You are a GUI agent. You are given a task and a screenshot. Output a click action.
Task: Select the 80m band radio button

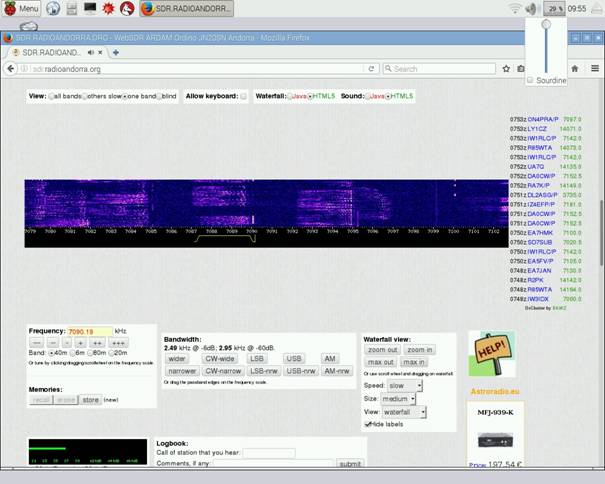tap(90, 353)
